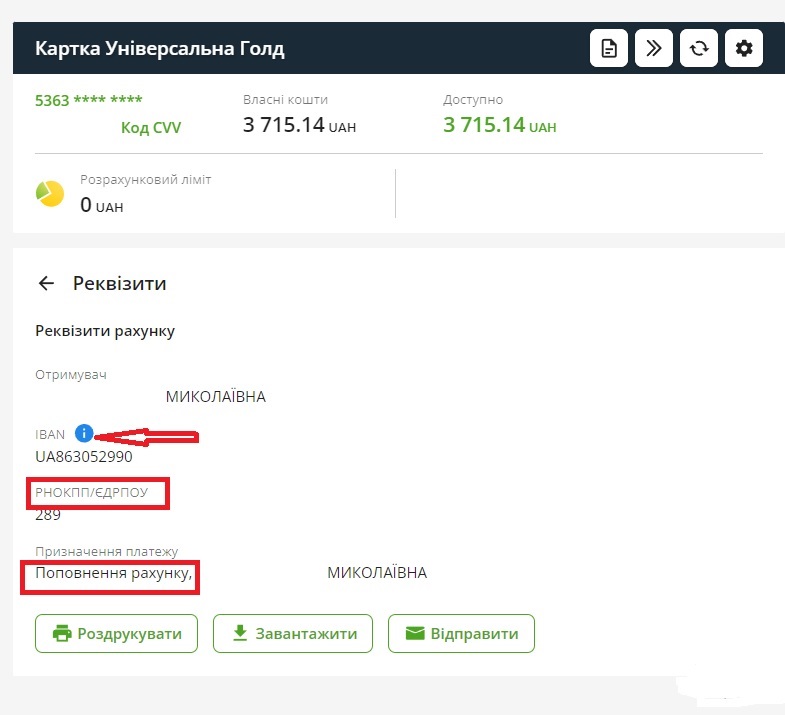Click recipient name under Отримувач
The image size is (785, 715).
pos(215,397)
